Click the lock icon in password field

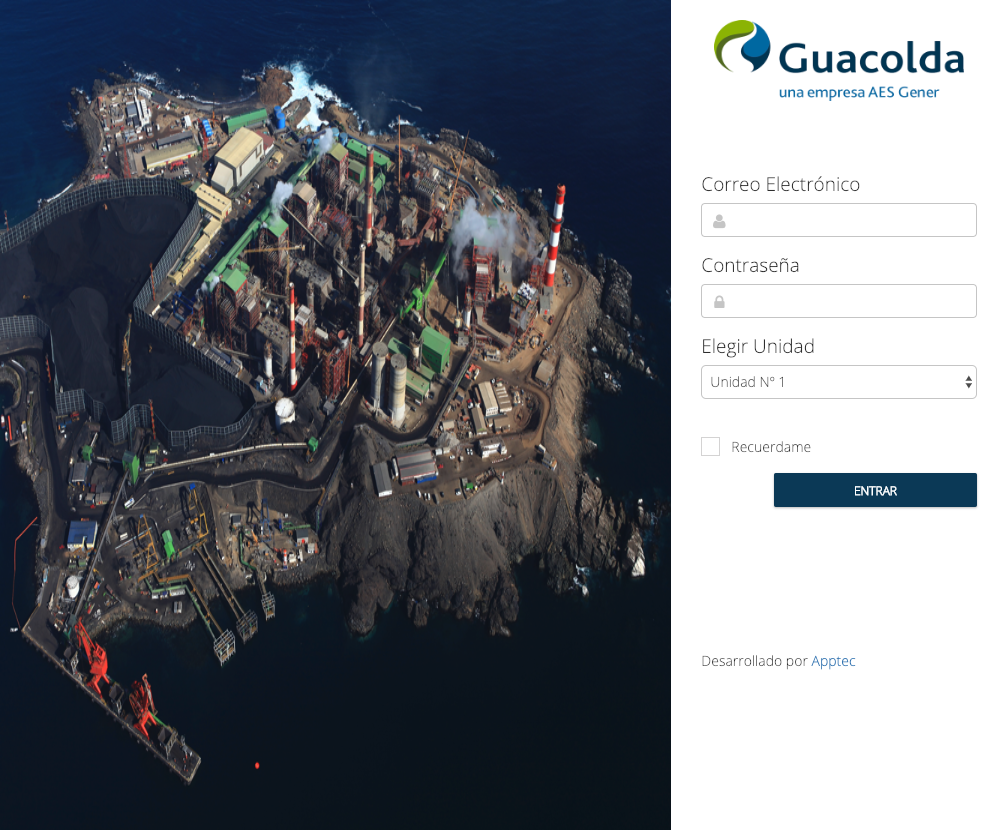(x=719, y=302)
